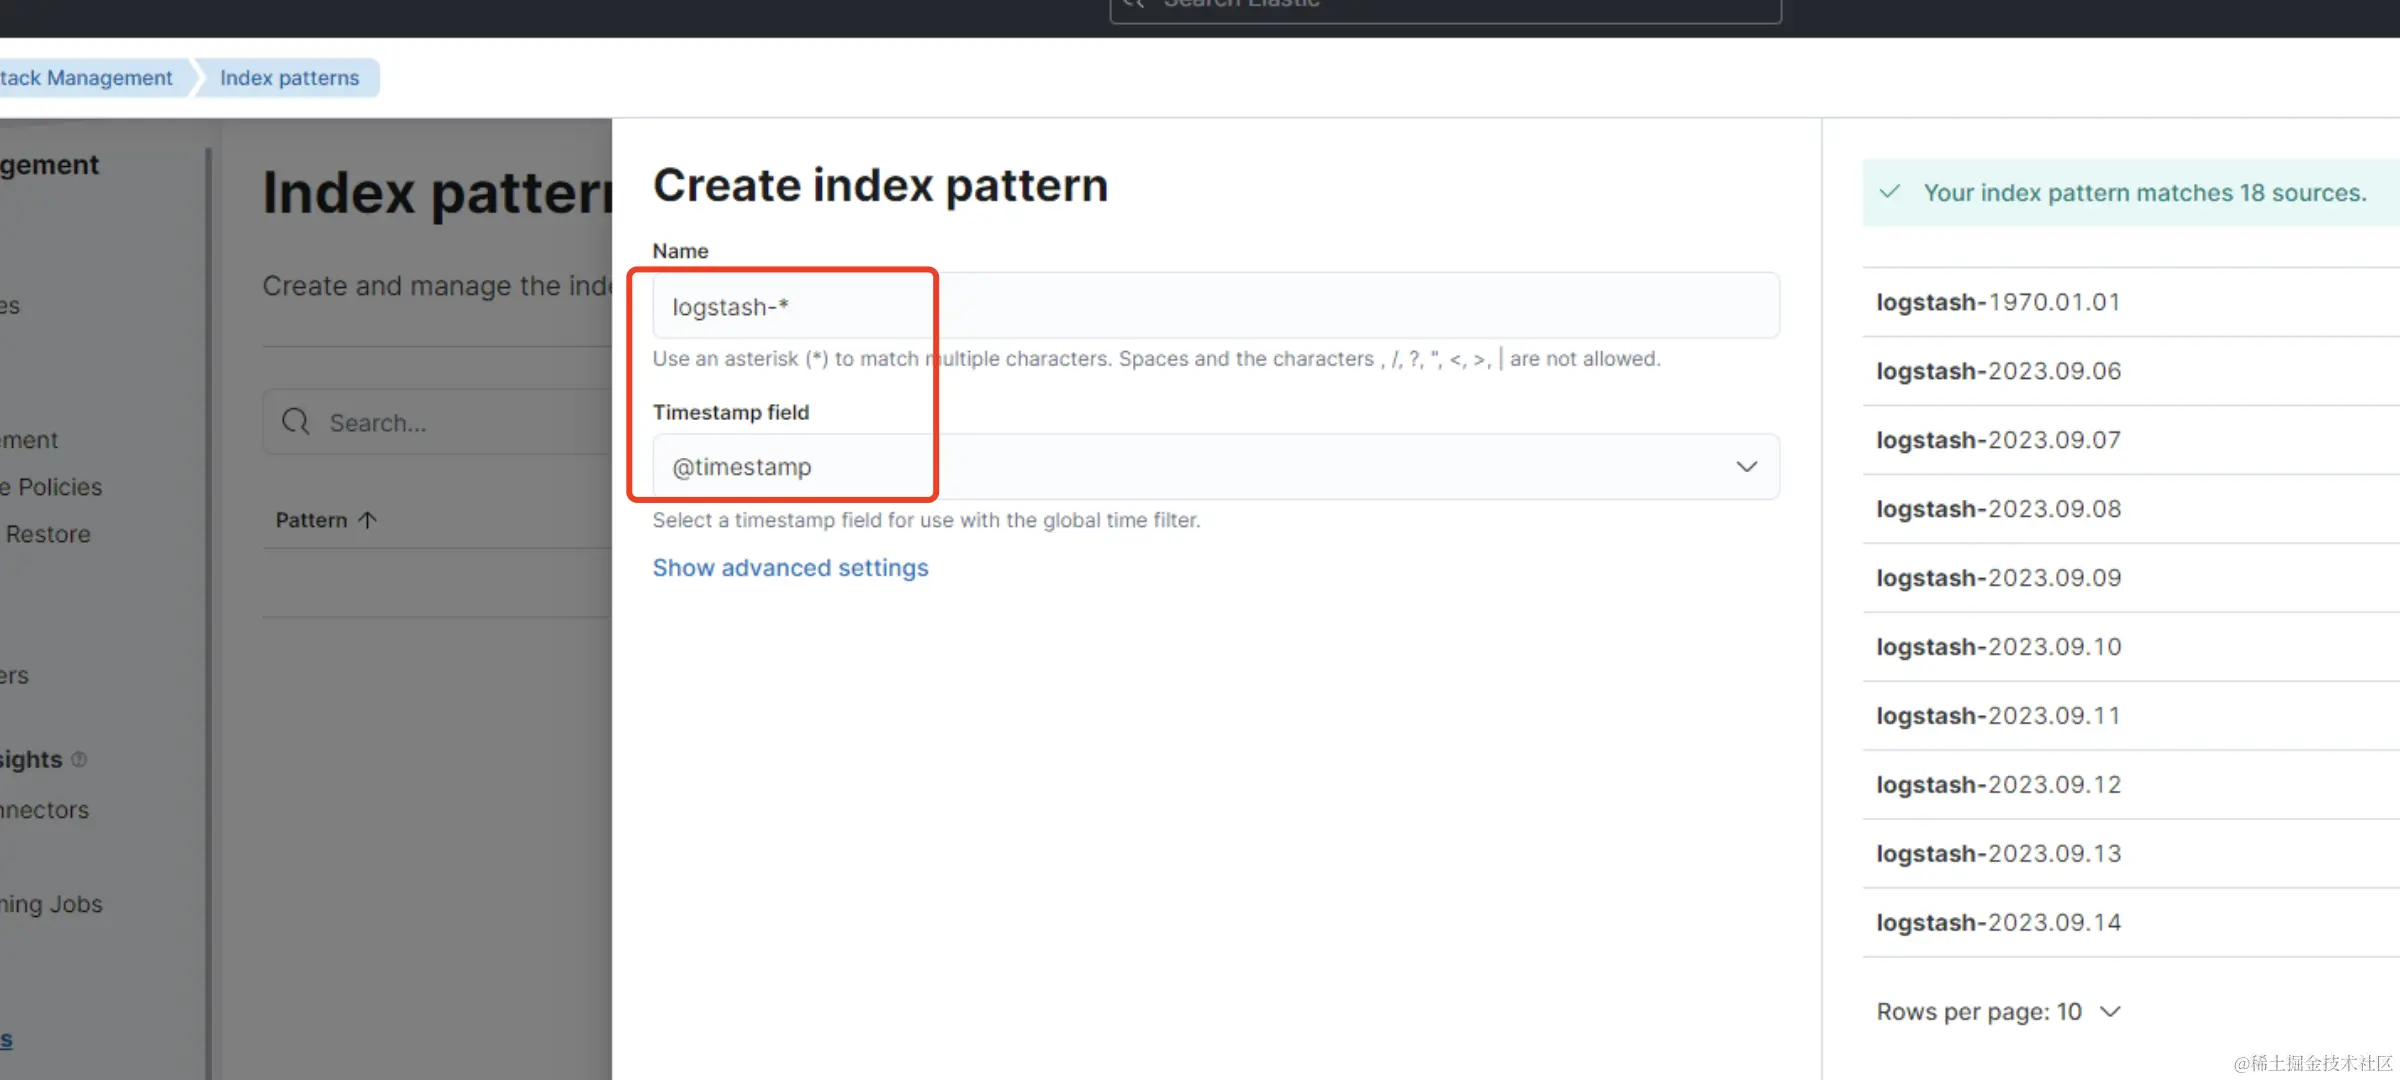Viewport: 2400px width, 1080px height.
Task: Click the info icon beside sights heading
Action: pyautogui.click(x=79, y=760)
